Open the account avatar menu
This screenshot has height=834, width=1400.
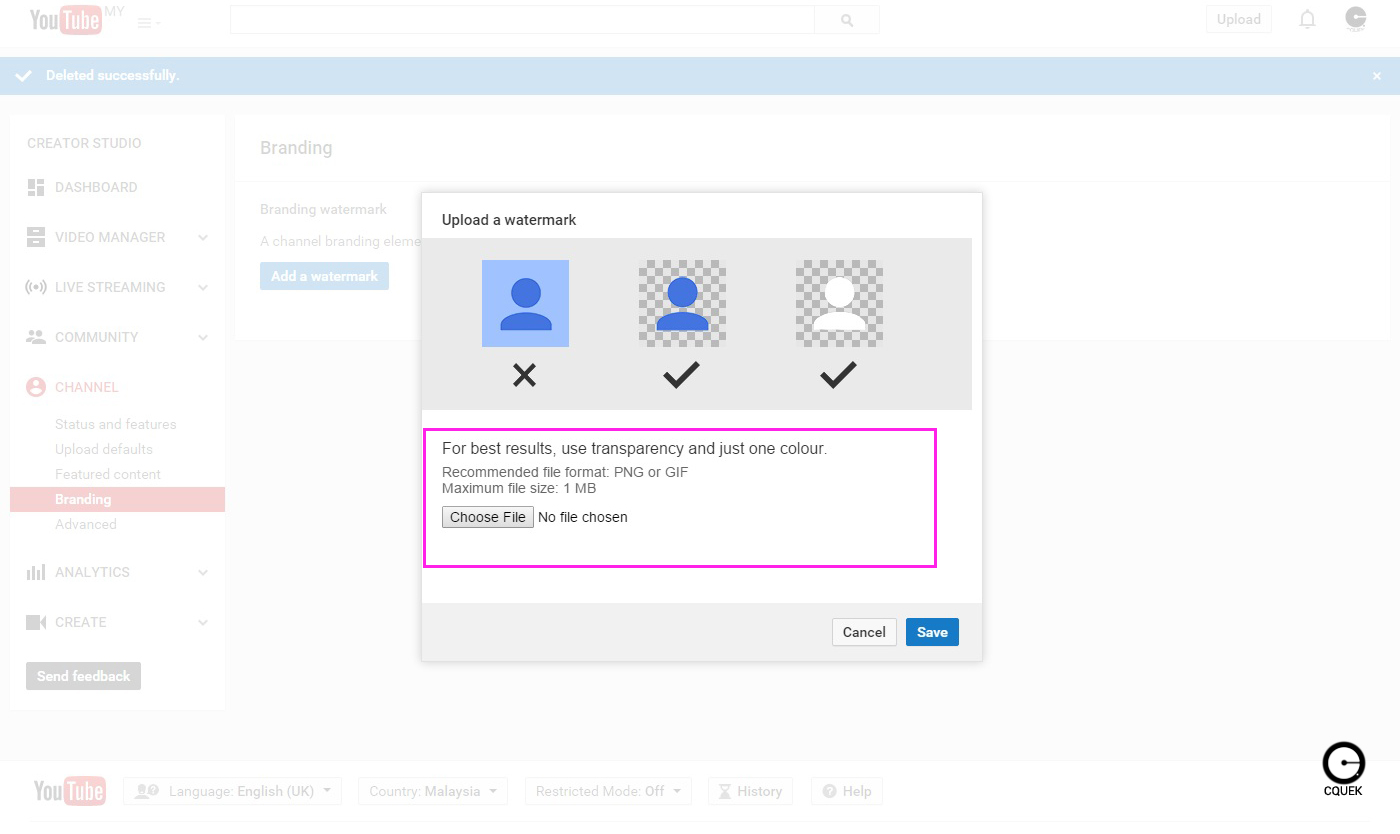tap(1356, 18)
